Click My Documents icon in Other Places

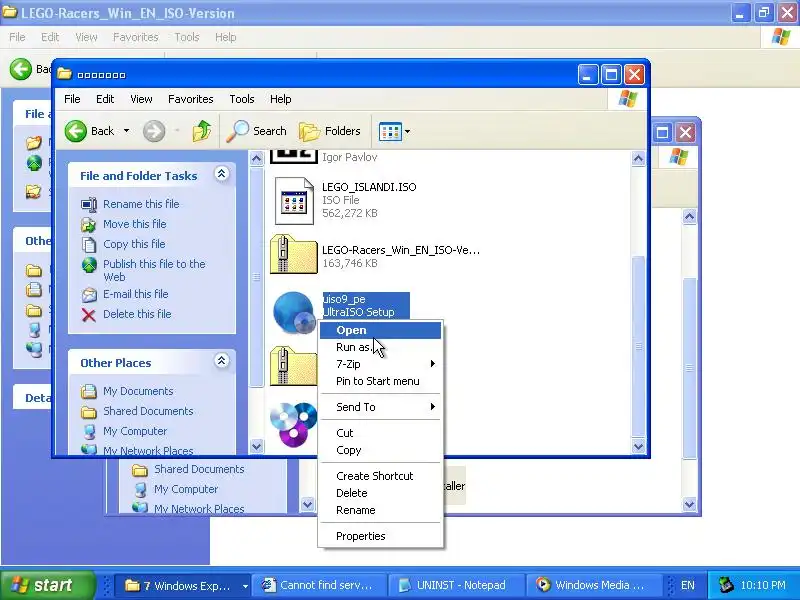(x=89, y=391)
